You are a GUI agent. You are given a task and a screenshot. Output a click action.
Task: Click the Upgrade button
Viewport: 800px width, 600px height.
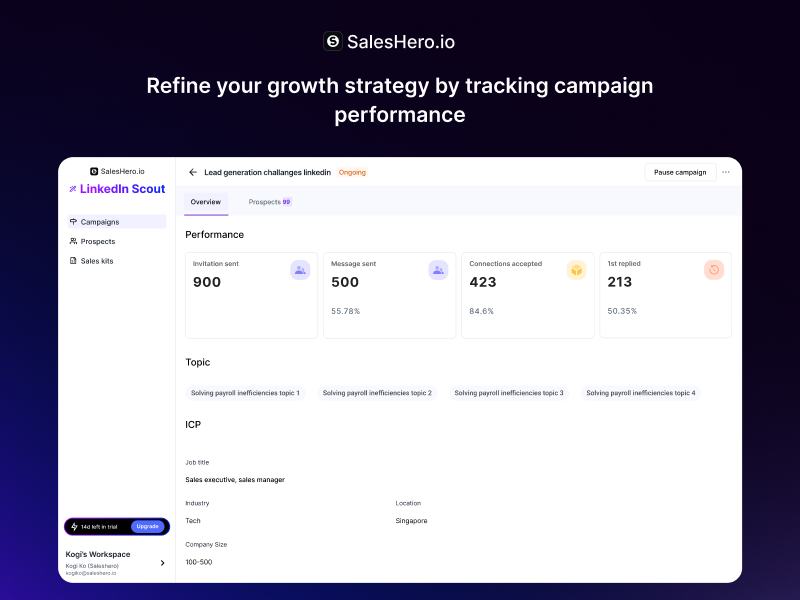(x=148, y=526)
